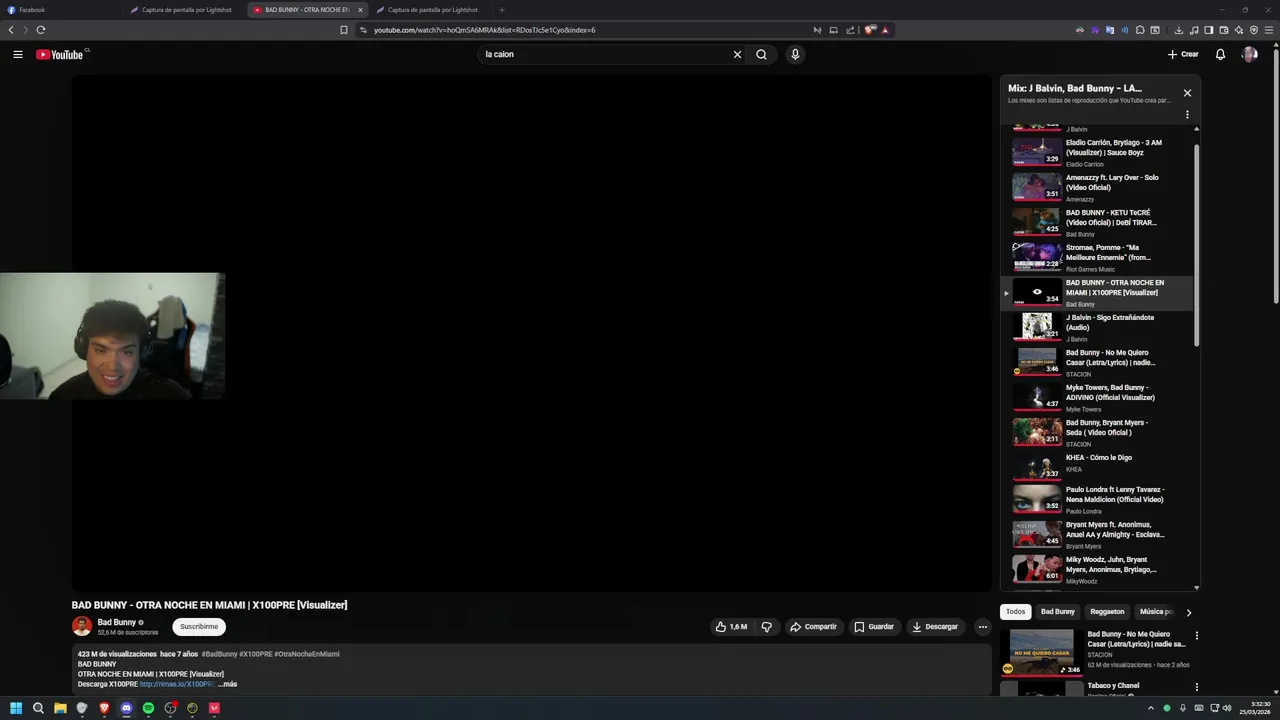Reload the page
The height and width of the screenshot is (720, 1280).
coord(41,30)
